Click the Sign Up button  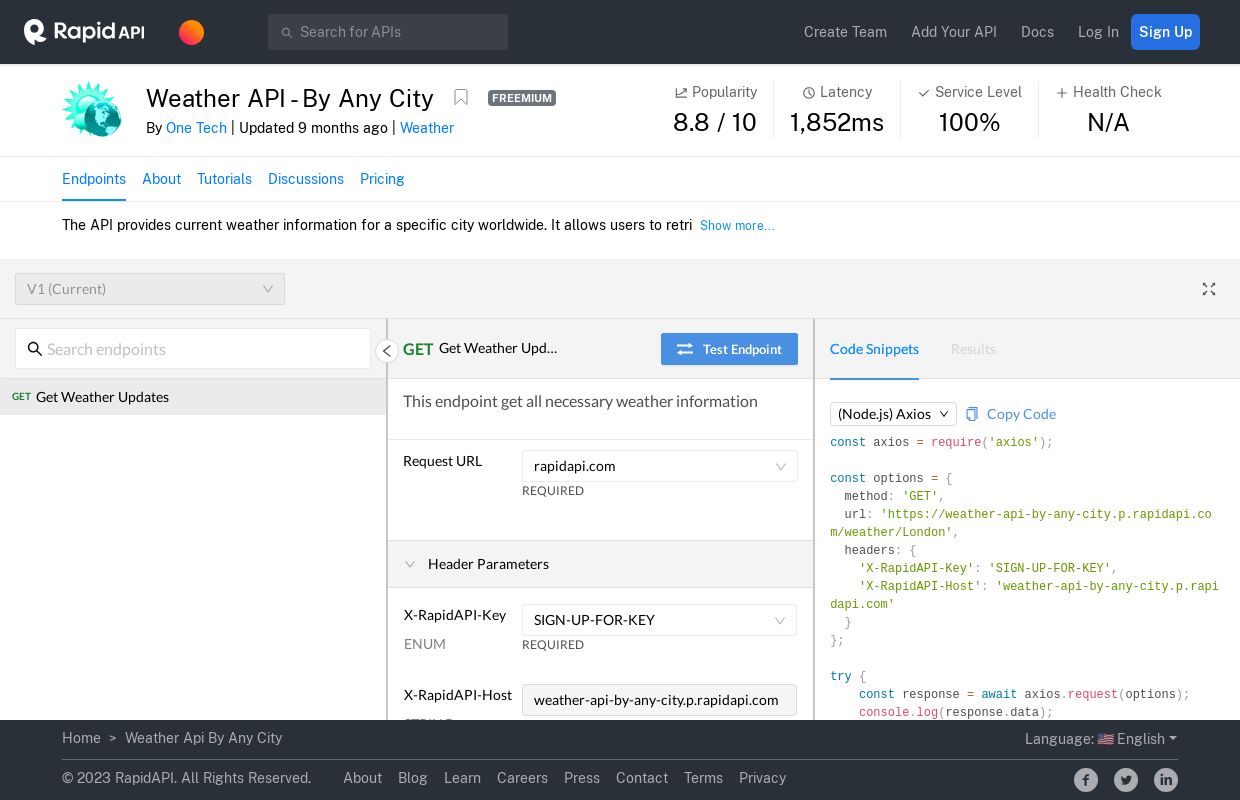pyautogui.click(x=1165, y=32)
